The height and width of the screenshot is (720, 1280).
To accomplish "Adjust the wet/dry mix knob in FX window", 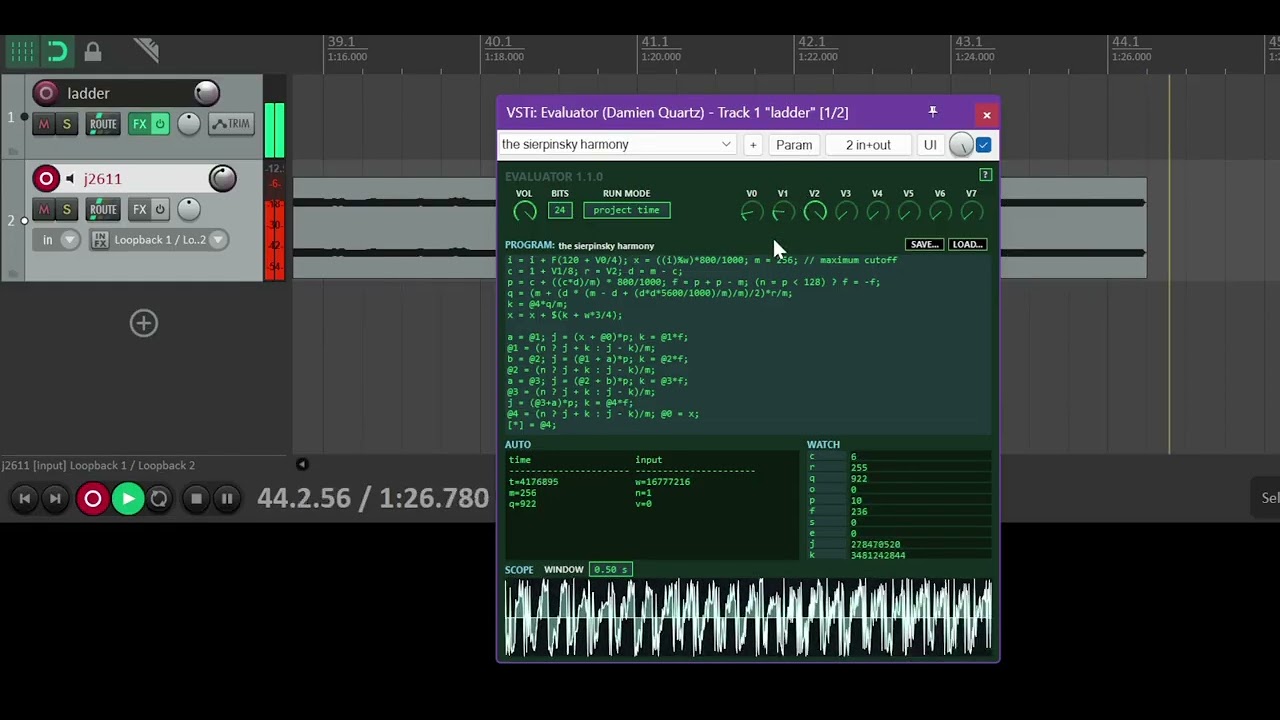I will 960,145.
